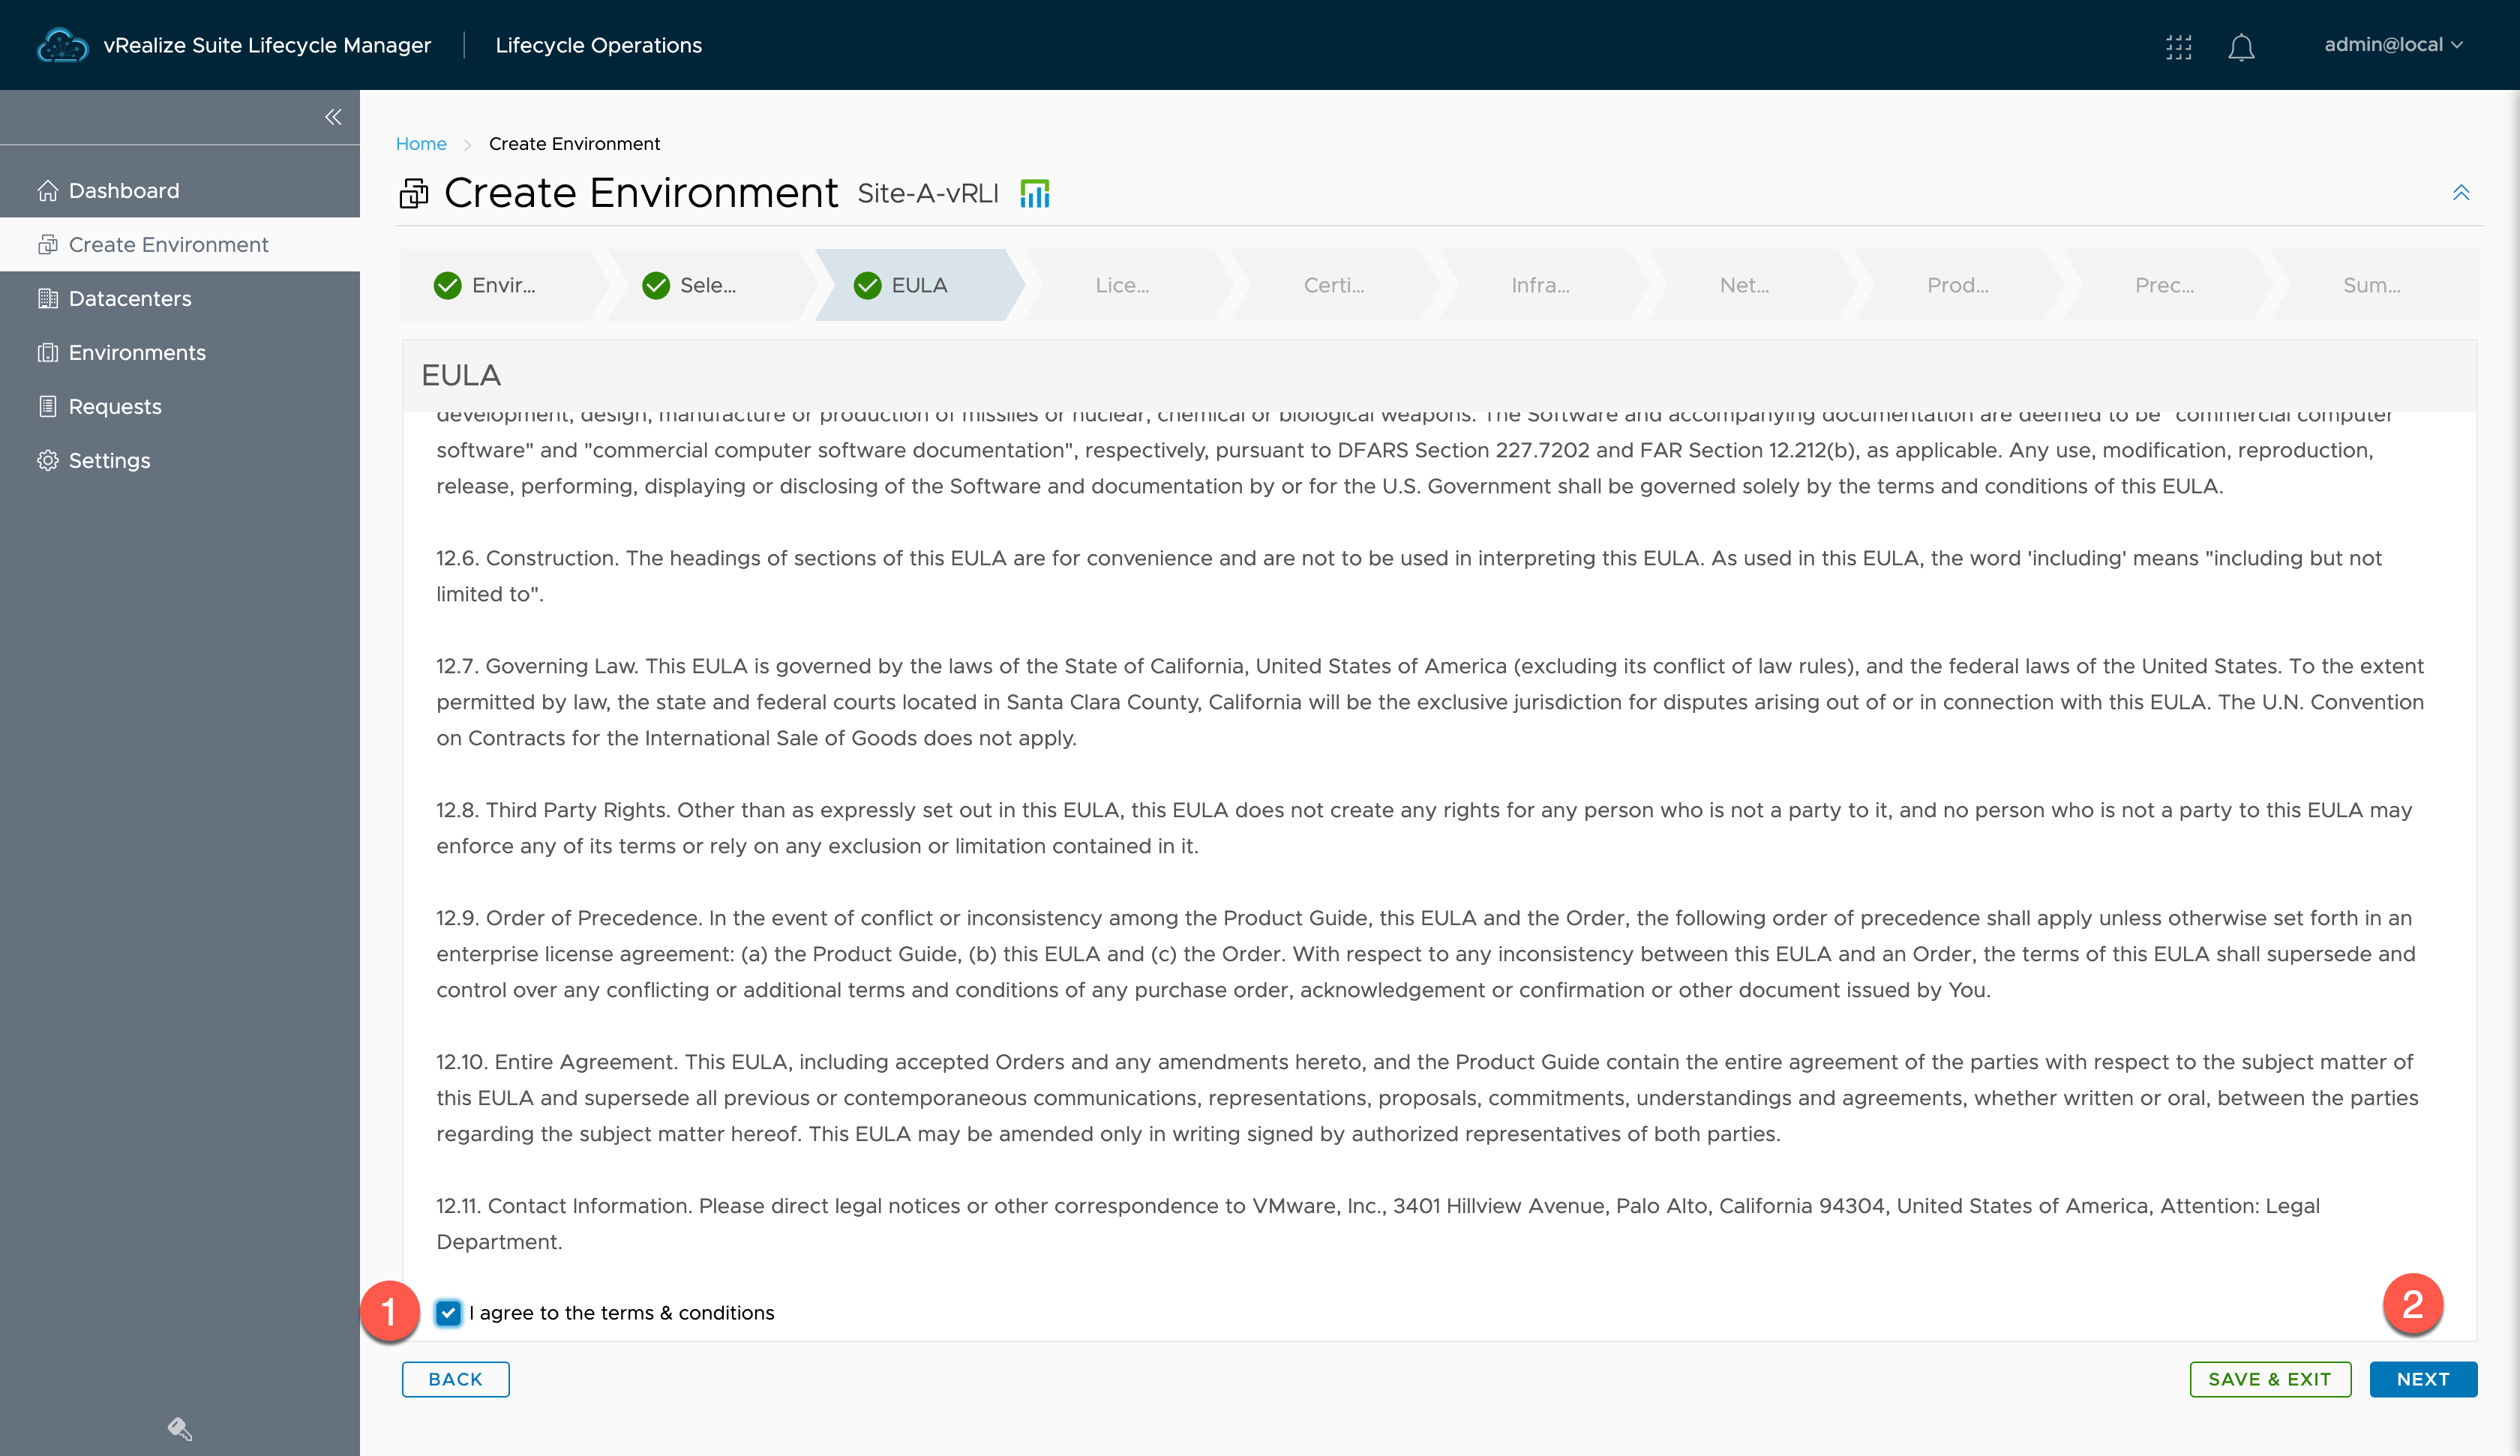The image size is (2520, 1456).
Task: Collapse the sidebar with double chevron
Action: click(333, 117)
